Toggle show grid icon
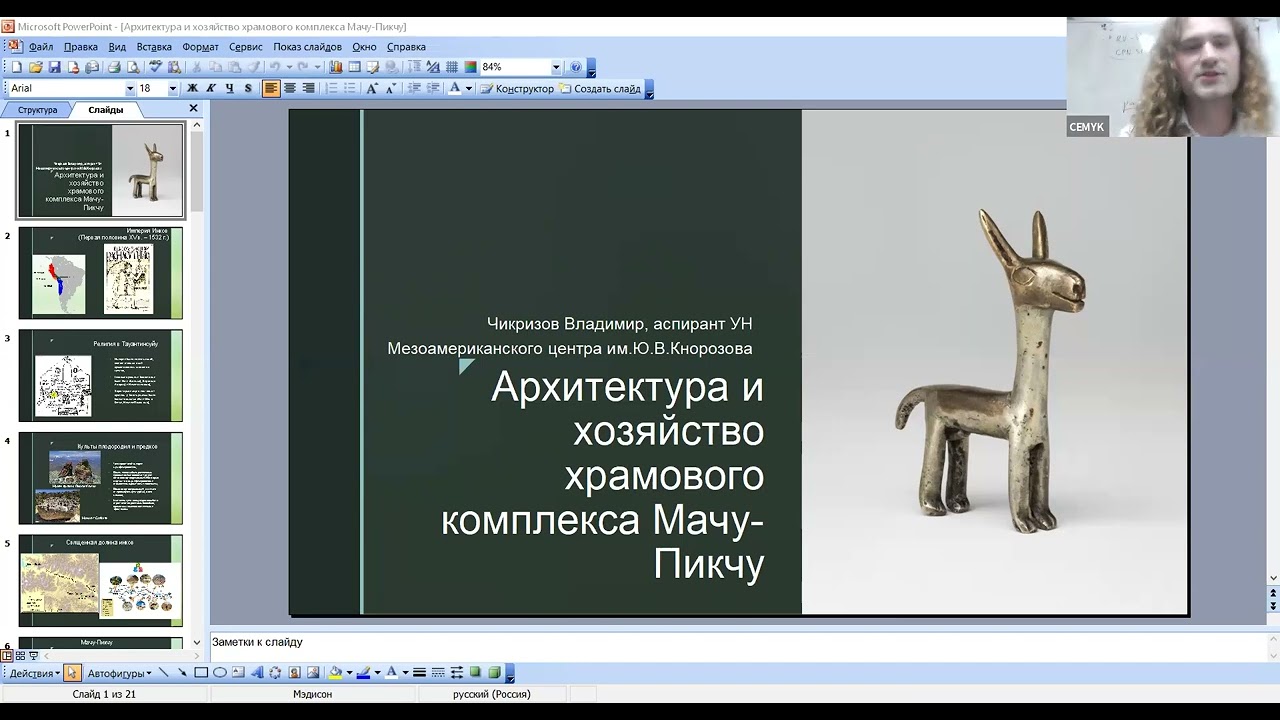 point(452,67)
